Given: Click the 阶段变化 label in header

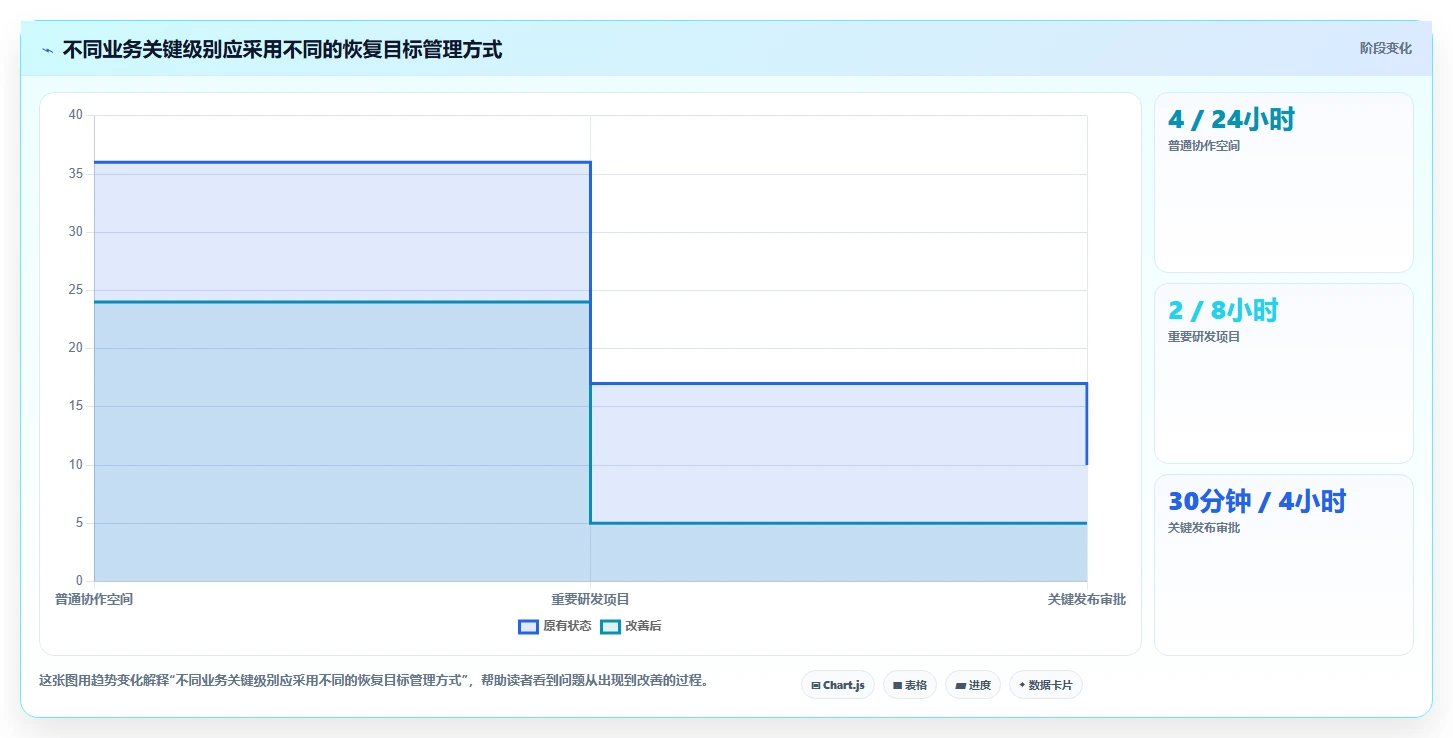Looking at the screenshot, I should pos(1385,48).
